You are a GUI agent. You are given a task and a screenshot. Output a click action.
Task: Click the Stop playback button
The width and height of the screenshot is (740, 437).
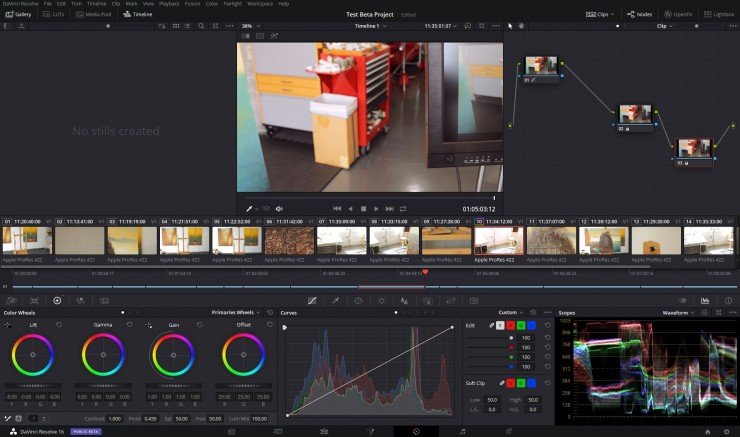[363, 208]
